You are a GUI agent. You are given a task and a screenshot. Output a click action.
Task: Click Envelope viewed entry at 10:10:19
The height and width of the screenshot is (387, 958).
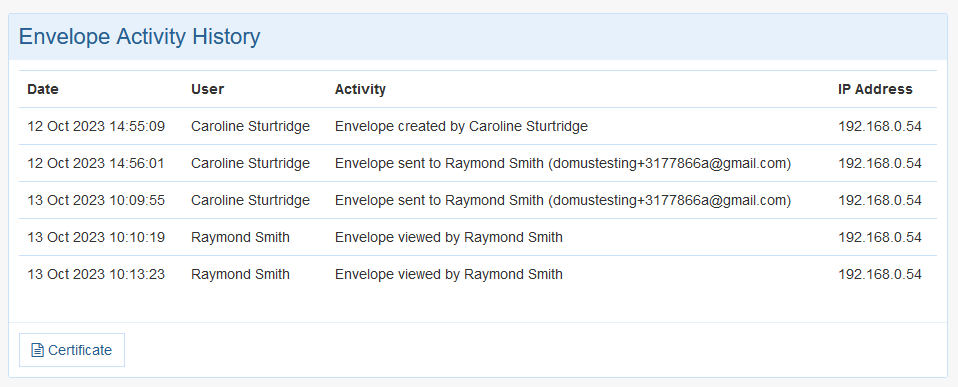coord(448,237)
